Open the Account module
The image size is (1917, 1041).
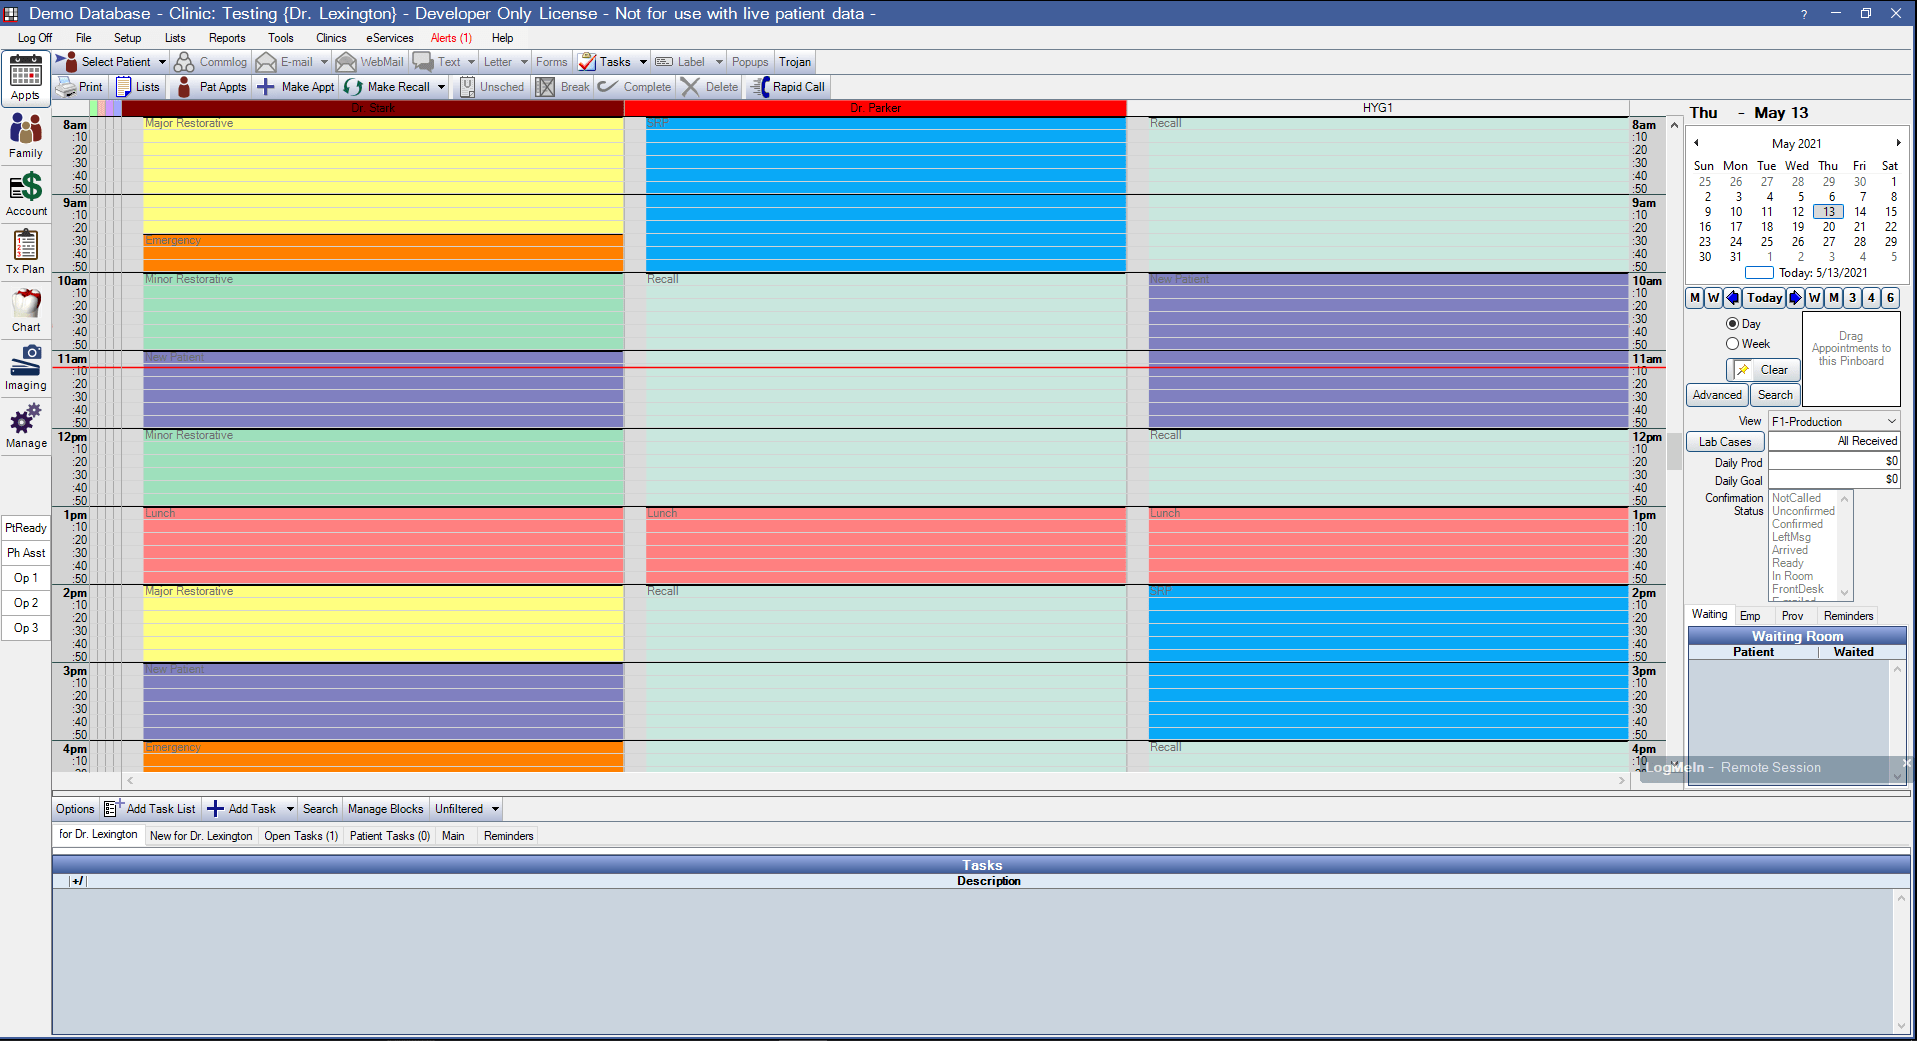(x=25, y=193)
